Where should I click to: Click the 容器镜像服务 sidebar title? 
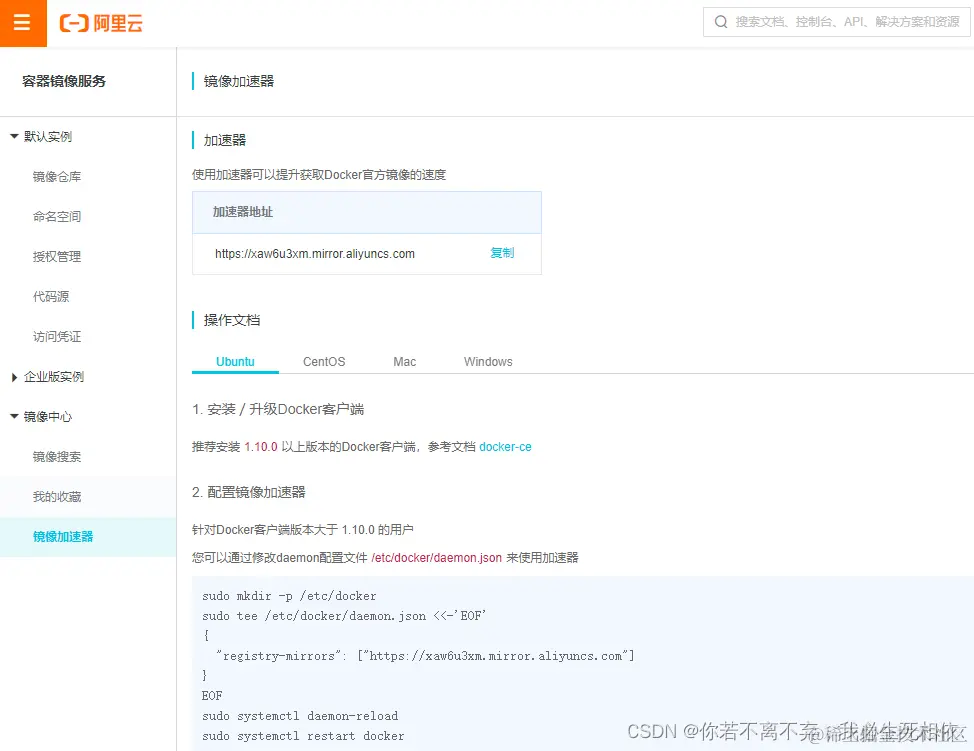click(64, 81)
